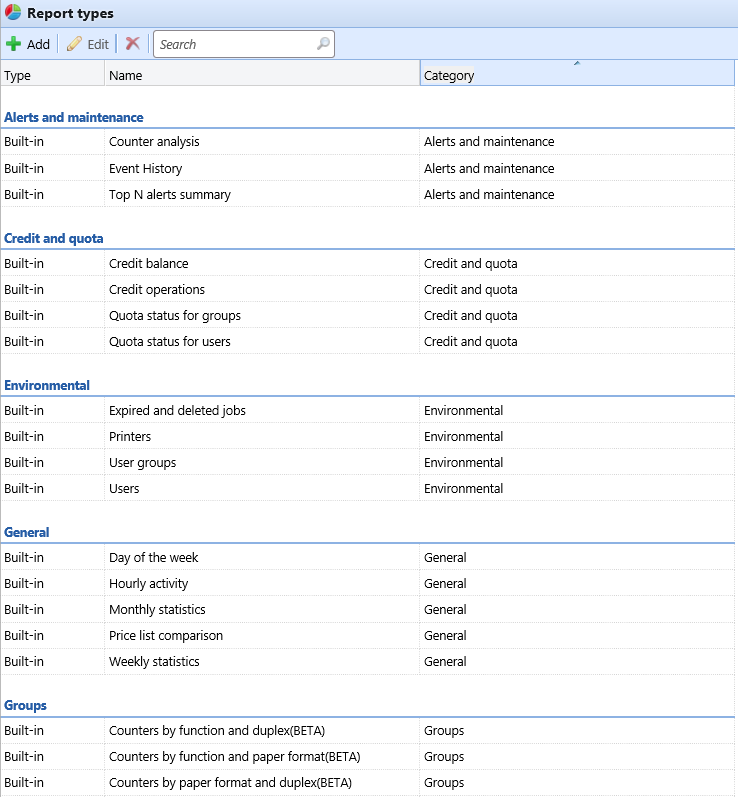
Task: Click the magnifier icon in search box
Action: click(323, 44)
